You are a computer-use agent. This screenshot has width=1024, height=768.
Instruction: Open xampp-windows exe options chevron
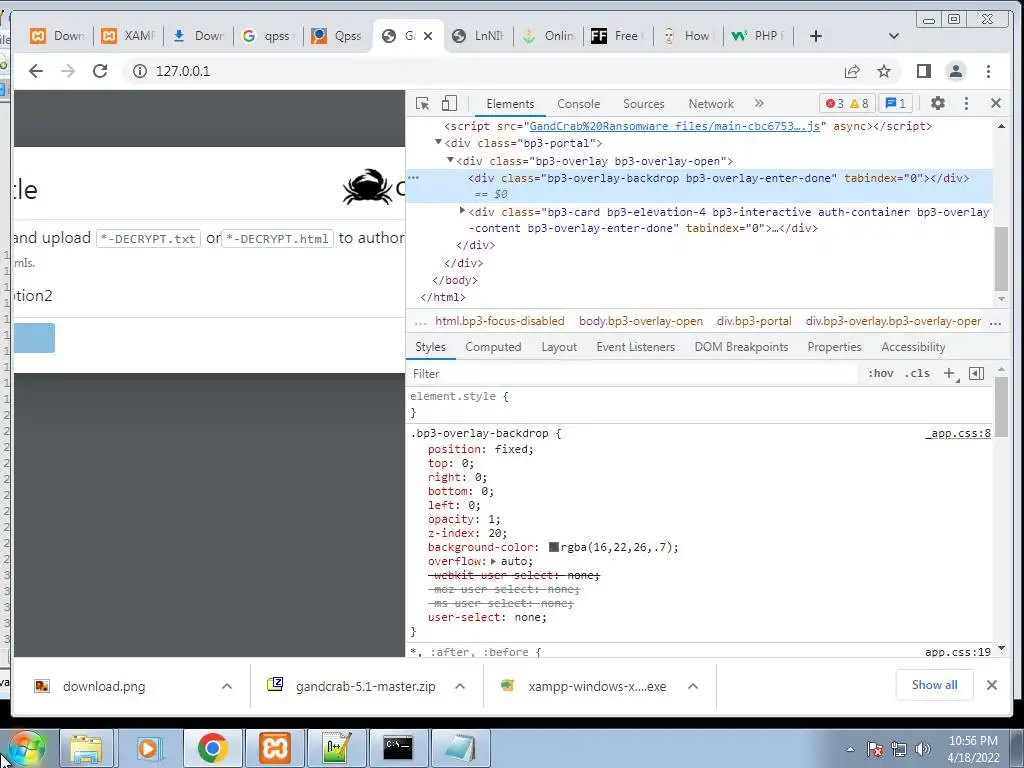(x=693, y=686)
